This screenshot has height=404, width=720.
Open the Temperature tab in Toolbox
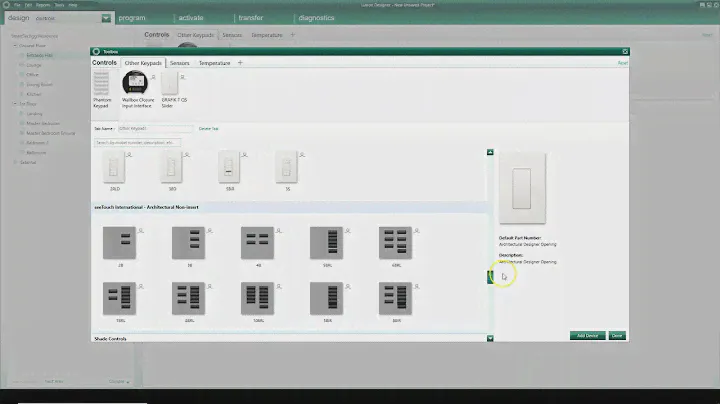[214, 62]
